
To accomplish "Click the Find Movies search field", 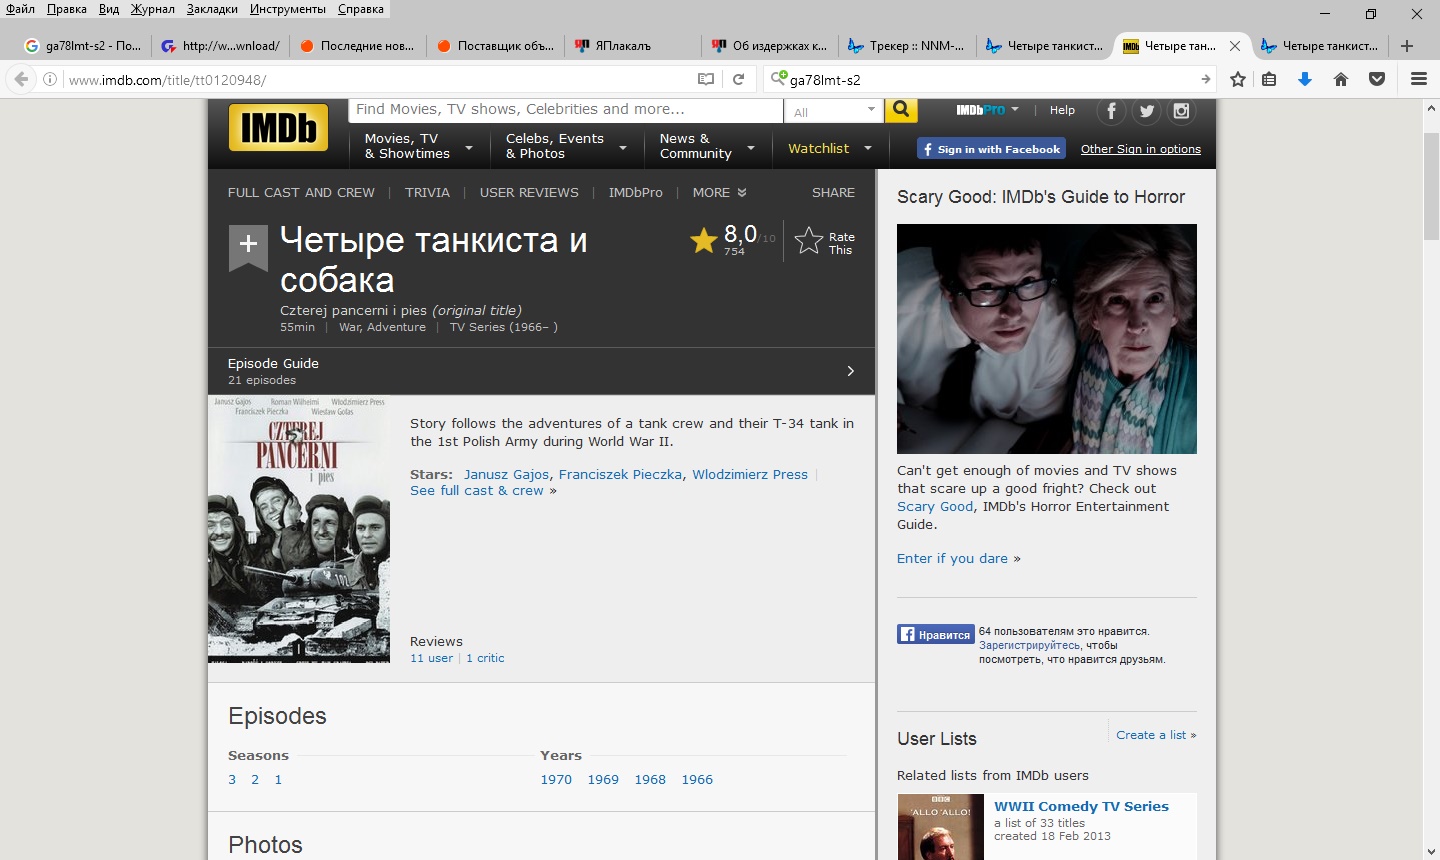I will tap(566, 110).
